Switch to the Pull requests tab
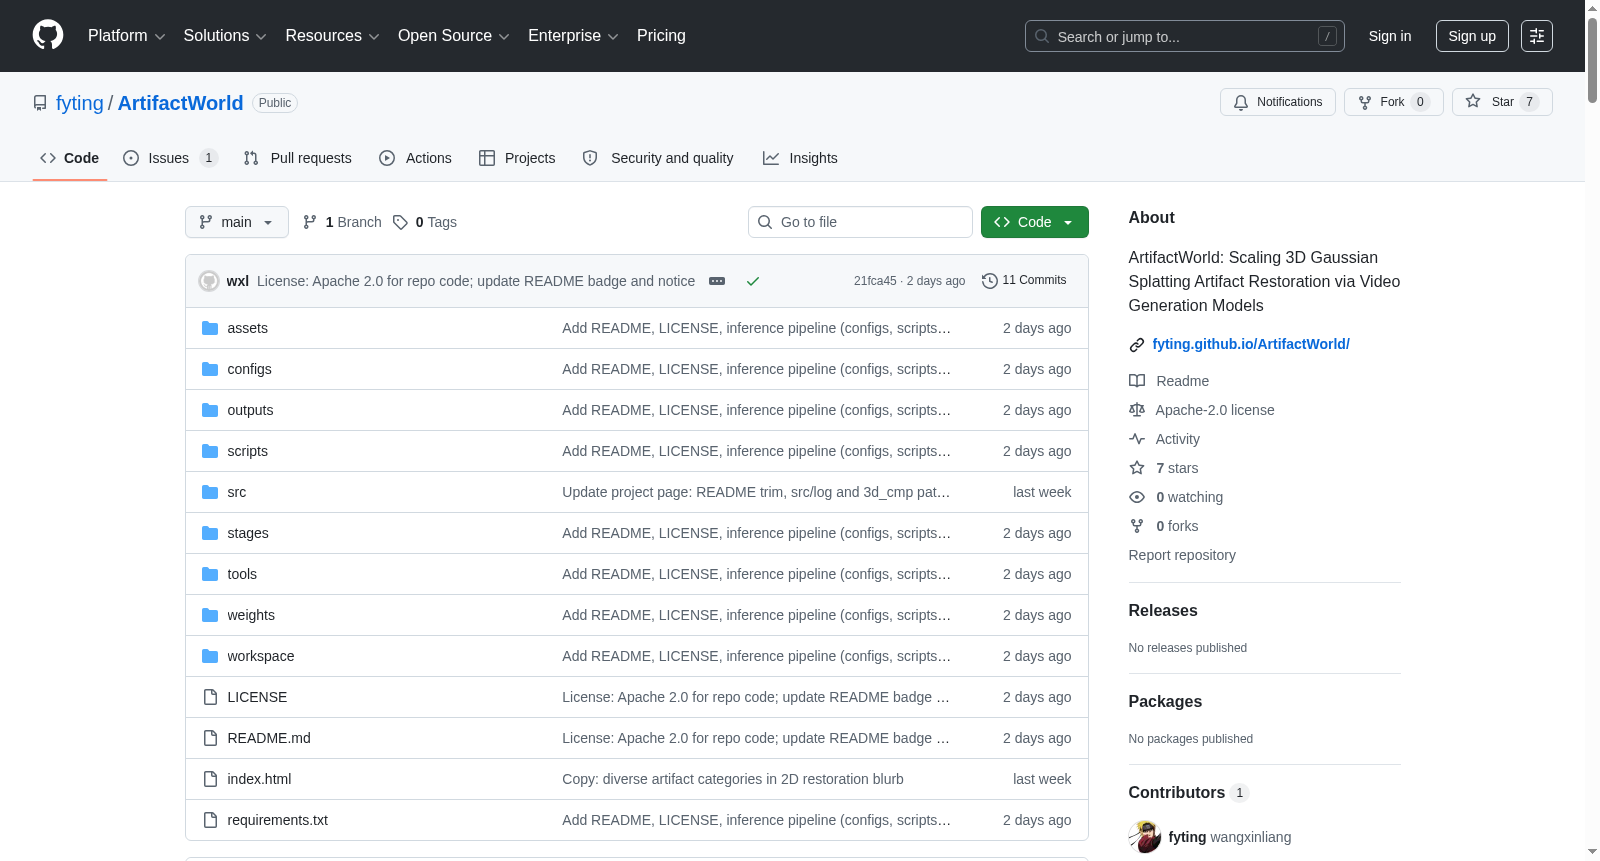 (298, 158)
